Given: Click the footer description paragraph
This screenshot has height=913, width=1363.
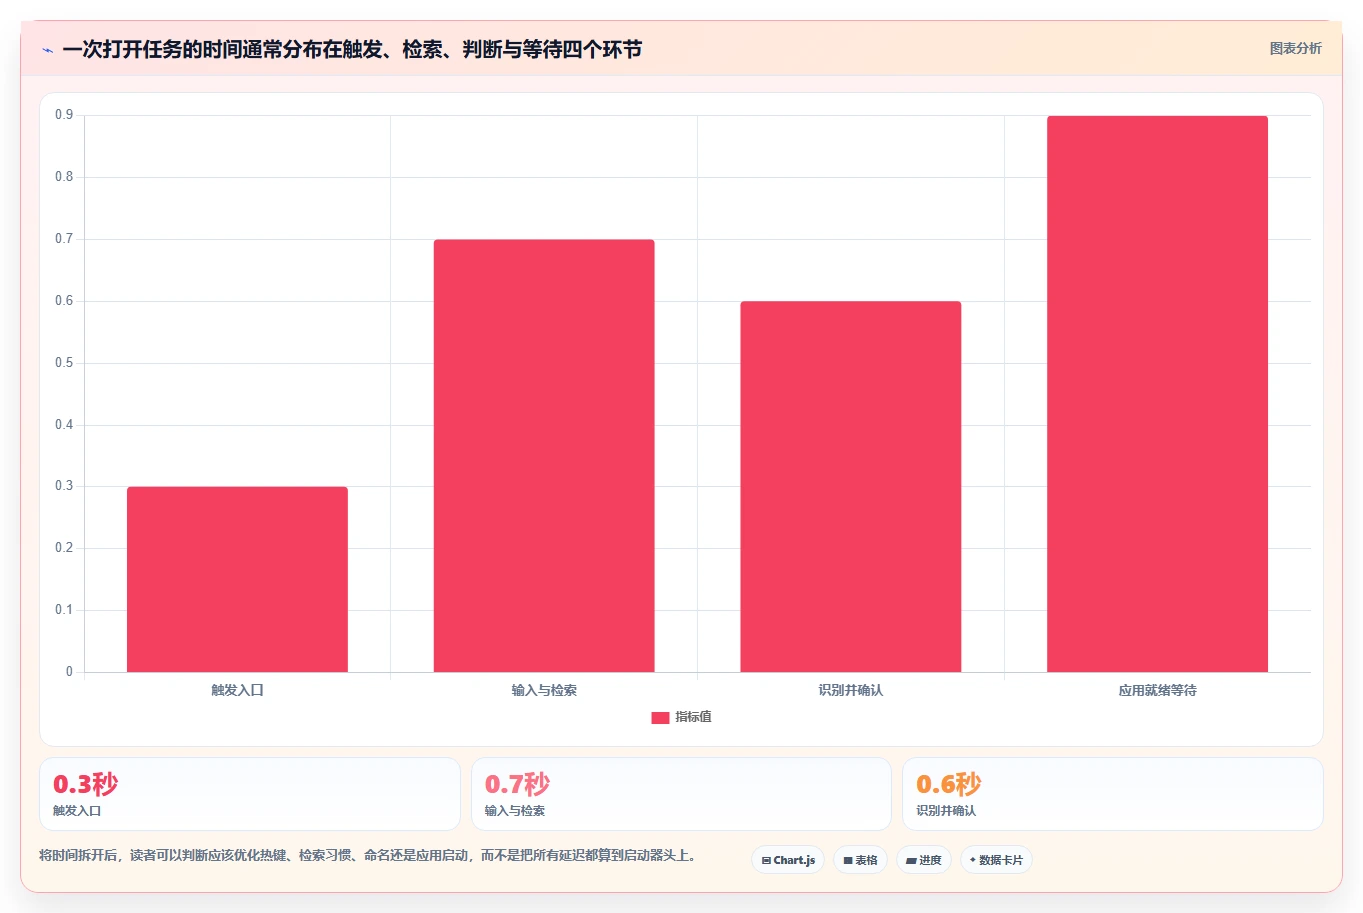Looking at the screenshot, I should pos(368,855).
